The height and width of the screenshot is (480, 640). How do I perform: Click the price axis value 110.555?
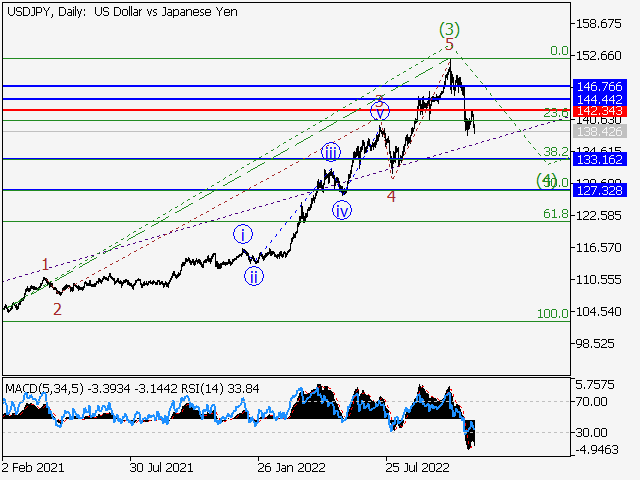598,280
